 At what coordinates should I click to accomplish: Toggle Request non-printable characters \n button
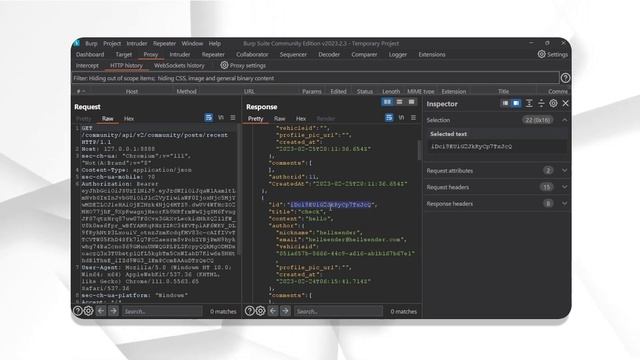click(x=221, y=118)
